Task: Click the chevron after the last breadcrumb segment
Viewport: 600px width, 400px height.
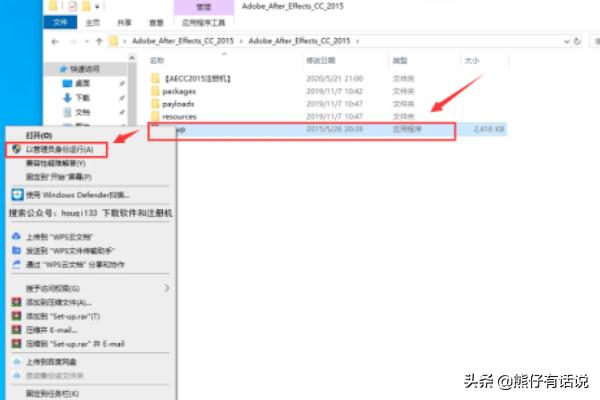Action: pos(357,41)
